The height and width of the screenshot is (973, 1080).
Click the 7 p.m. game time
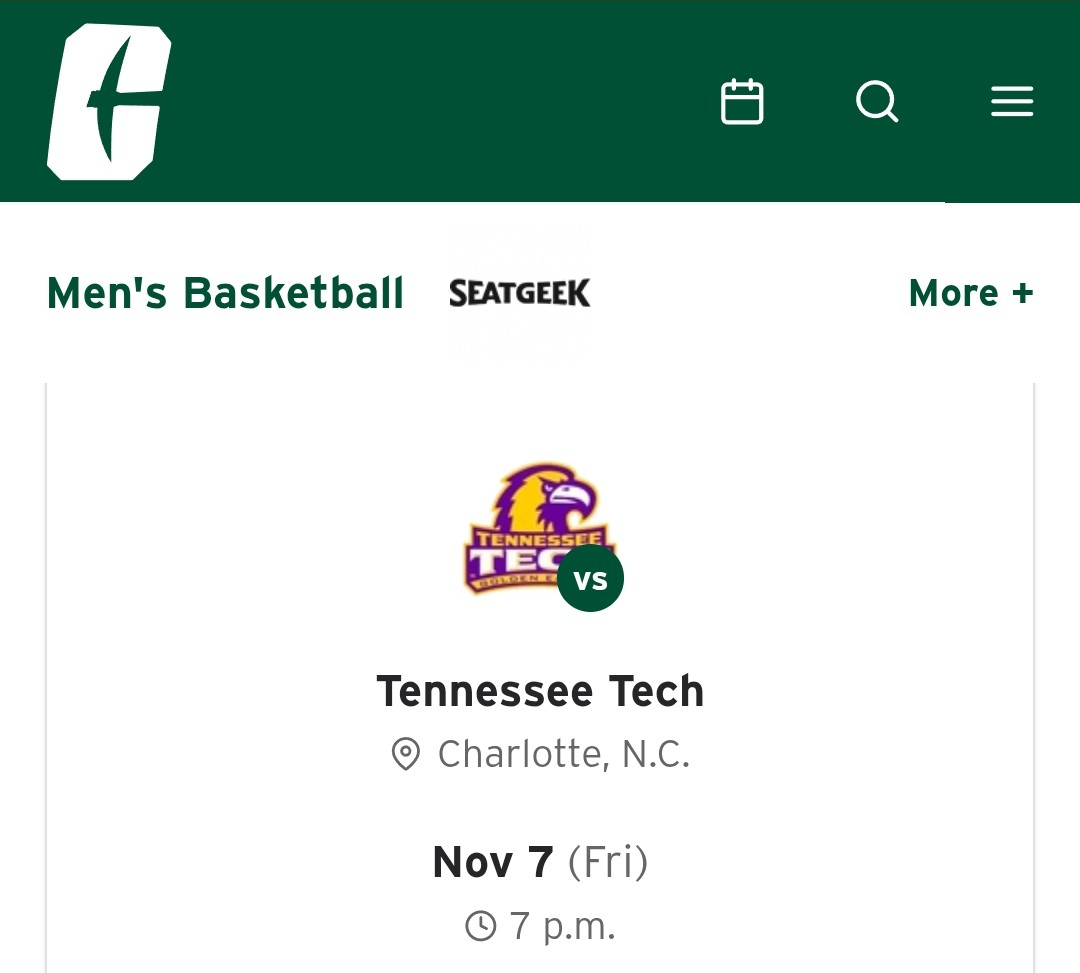pos(562,926)
